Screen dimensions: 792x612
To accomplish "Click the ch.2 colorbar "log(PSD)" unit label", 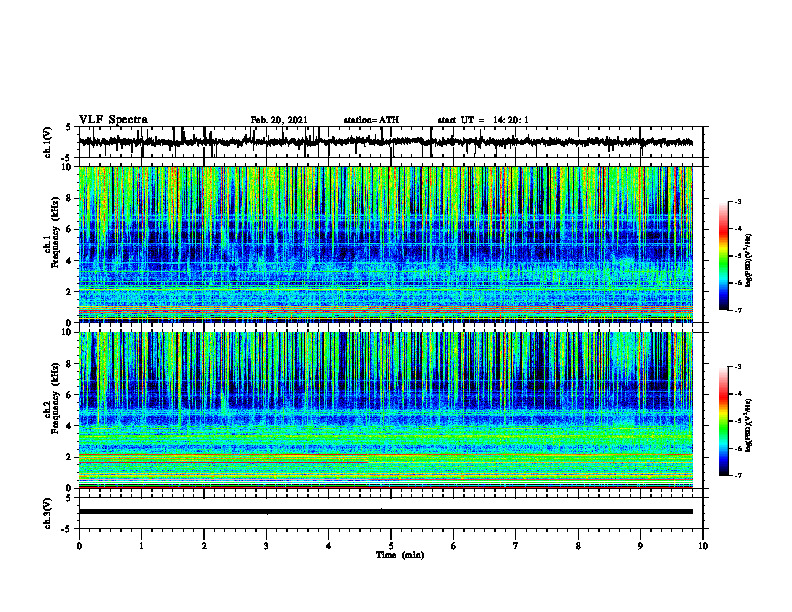I will 749,425.
